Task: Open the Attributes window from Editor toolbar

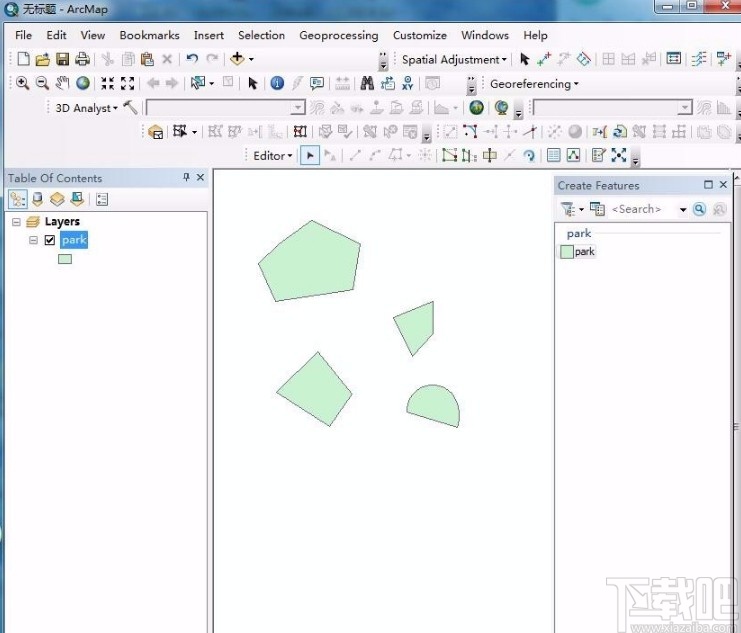Action: (x=553, y=156)
